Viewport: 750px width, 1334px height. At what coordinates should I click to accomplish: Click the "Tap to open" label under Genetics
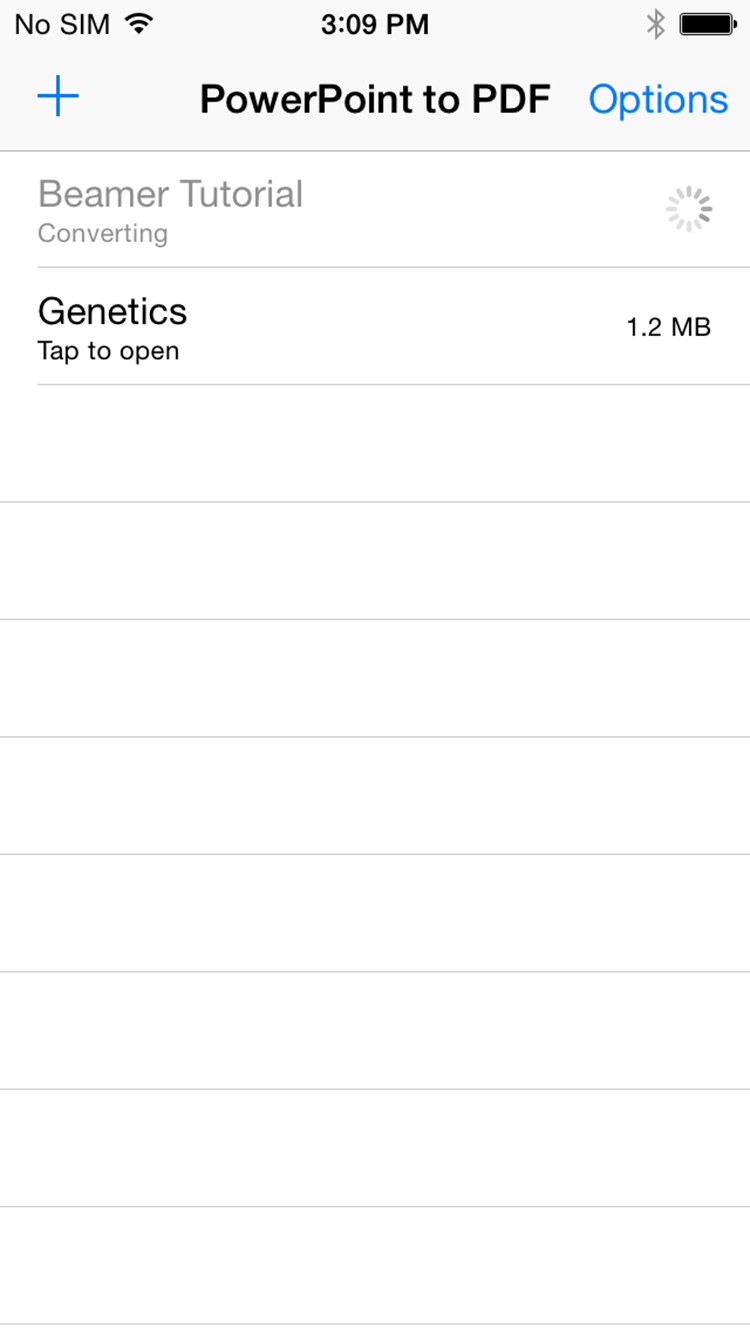click(x=108, y=351)
